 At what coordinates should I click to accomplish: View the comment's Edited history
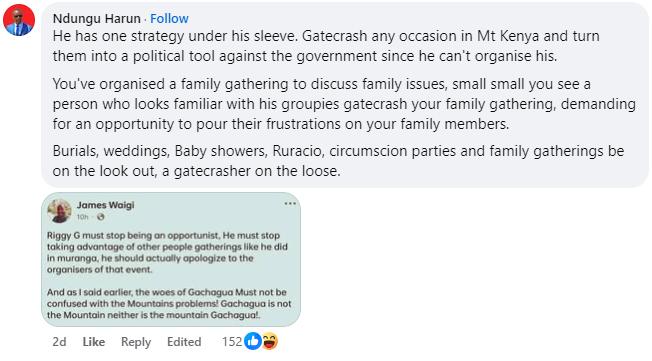(x=184, y=342)
